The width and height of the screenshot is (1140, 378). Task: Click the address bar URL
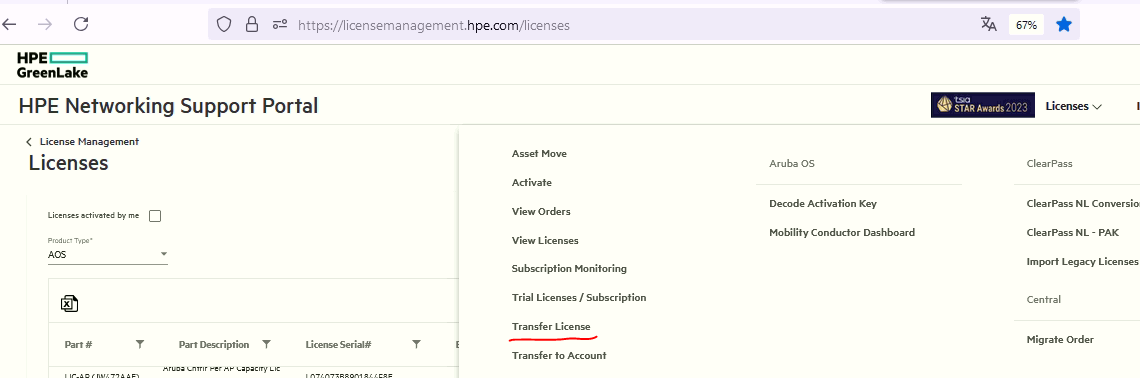(x=434, y=25)
